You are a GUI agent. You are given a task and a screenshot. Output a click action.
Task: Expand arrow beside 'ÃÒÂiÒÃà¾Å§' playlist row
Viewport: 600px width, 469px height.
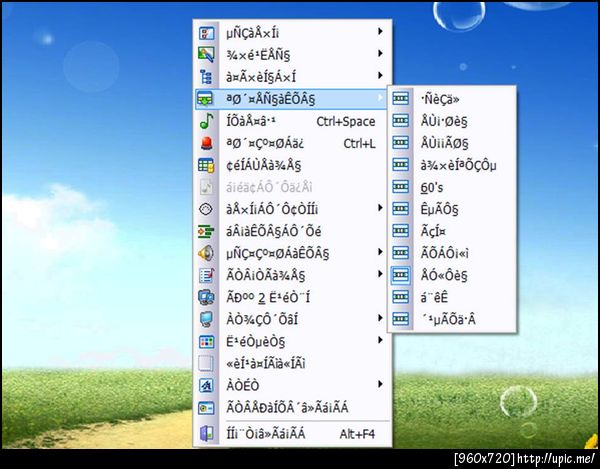(x=380, y=274)
